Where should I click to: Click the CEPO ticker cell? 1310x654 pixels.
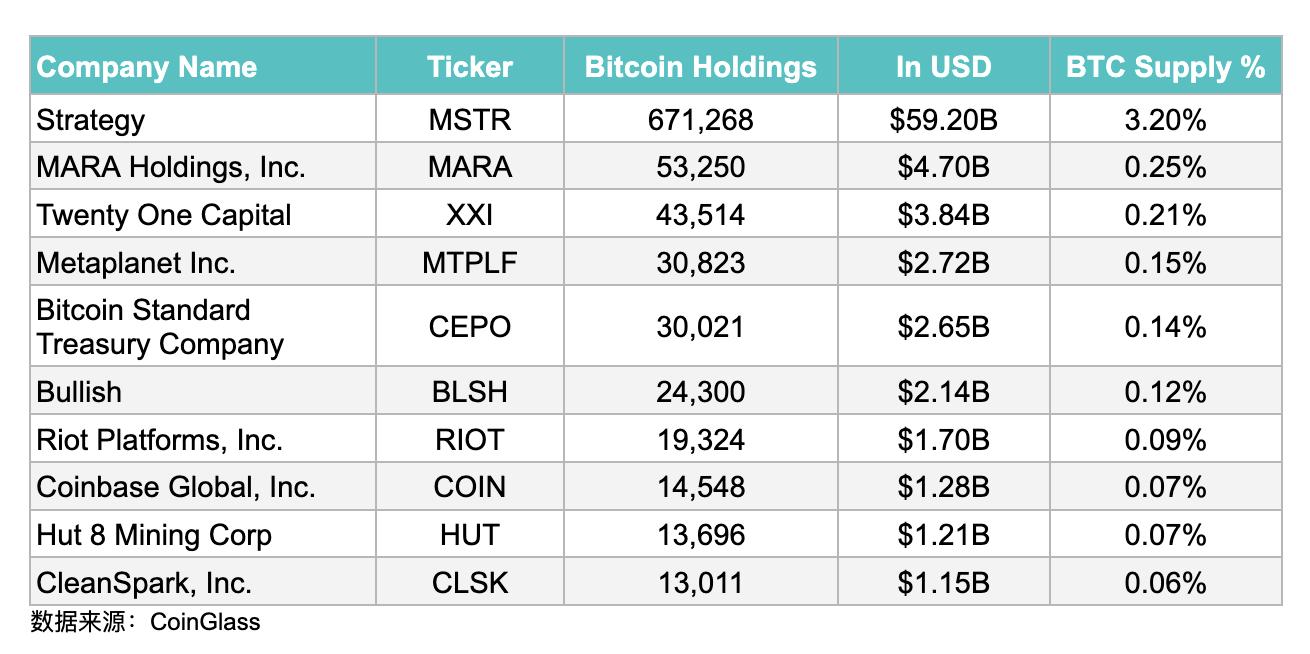[469, 327]
